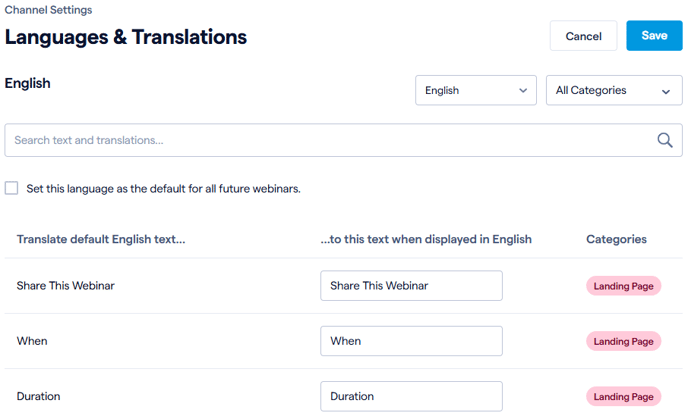Open the All Categories filter dropdown
This screenshot has width=688, height=416.
[614, 90]
